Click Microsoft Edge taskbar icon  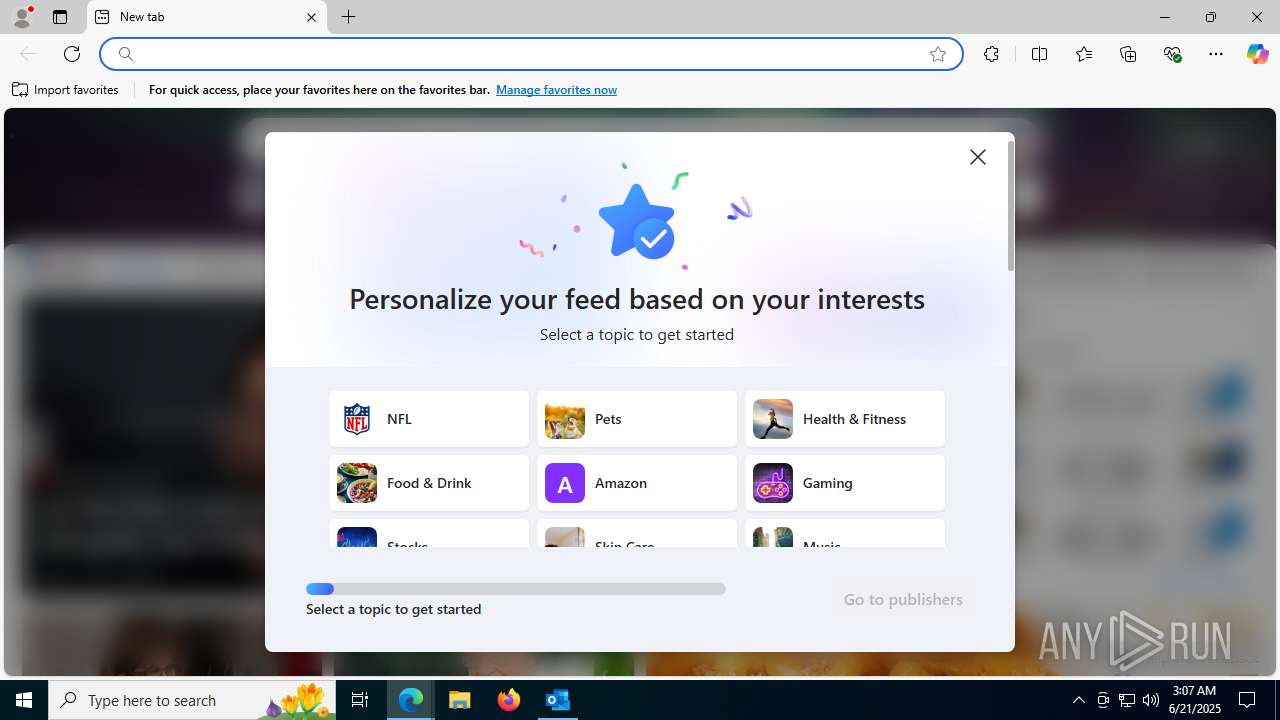click(x=411, y=700)
